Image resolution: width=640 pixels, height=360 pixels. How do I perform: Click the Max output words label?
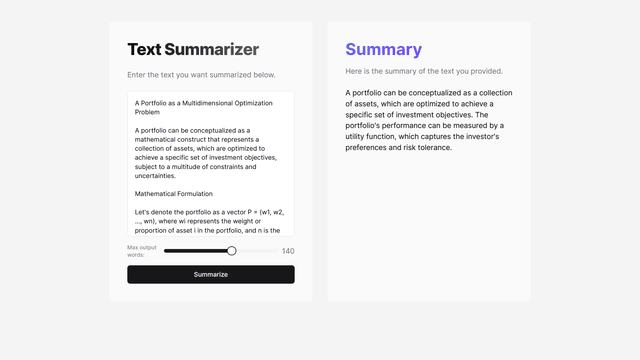click(142, 251)
